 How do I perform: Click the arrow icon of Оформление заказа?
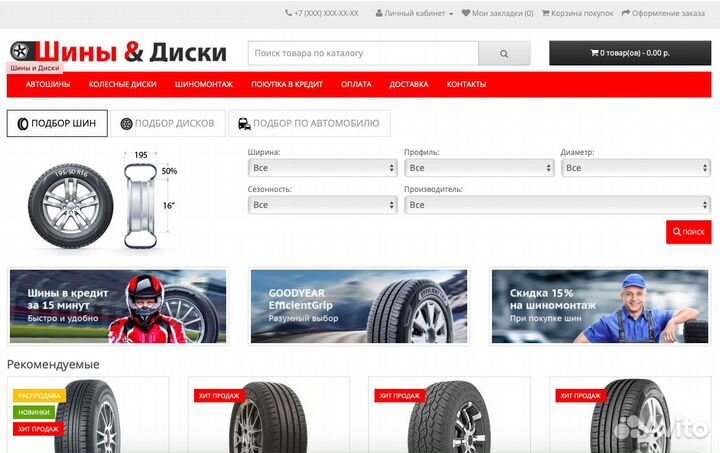625,13
